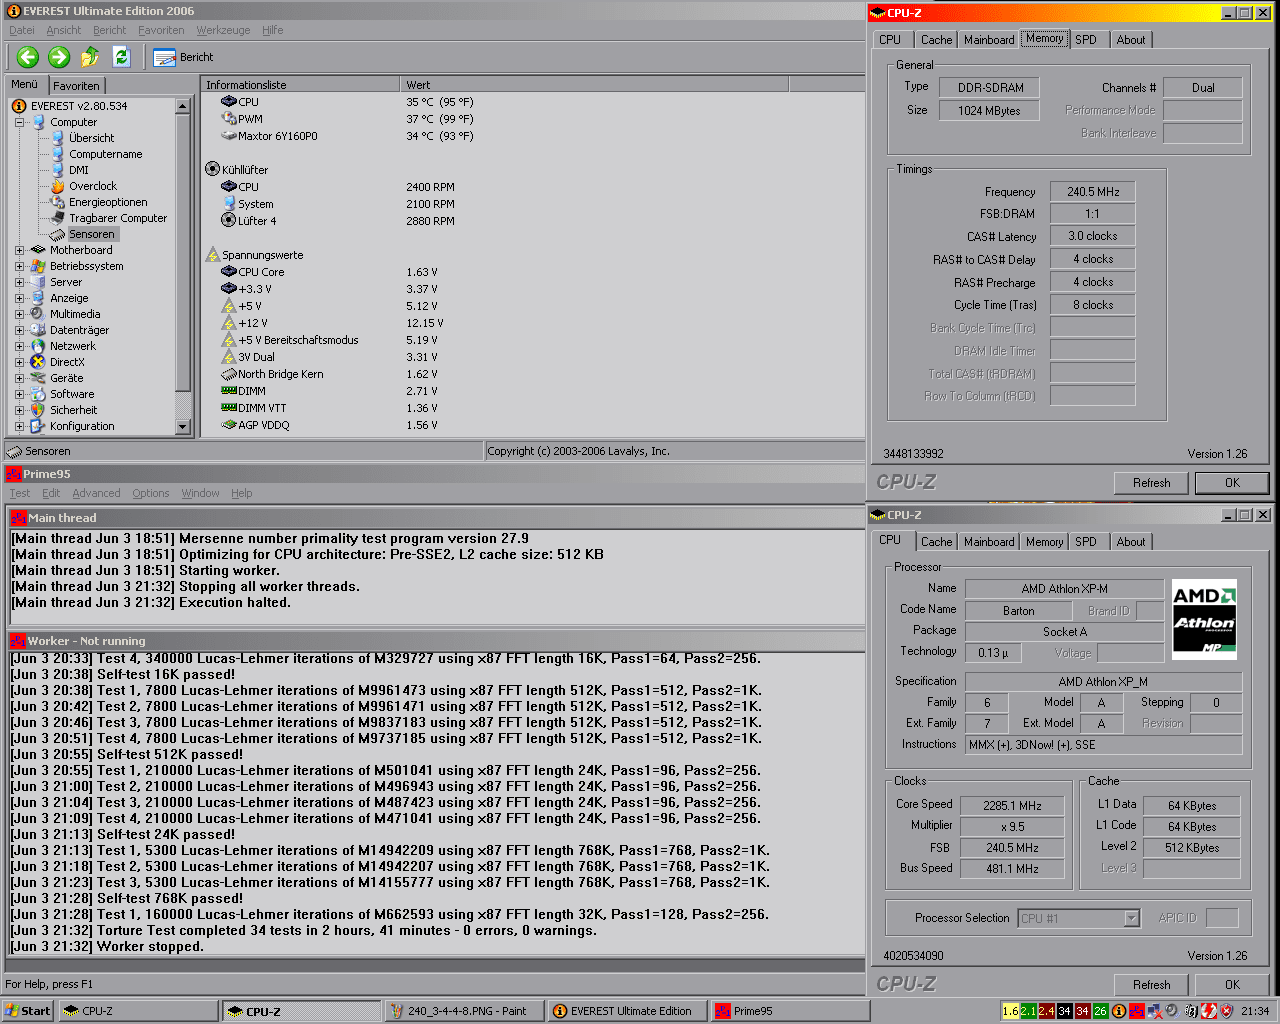This screenshot has width=1280, height=1024.
Task: Click the green Back arrow in EVEREST toolbar
Action: (x=28, y=57)
